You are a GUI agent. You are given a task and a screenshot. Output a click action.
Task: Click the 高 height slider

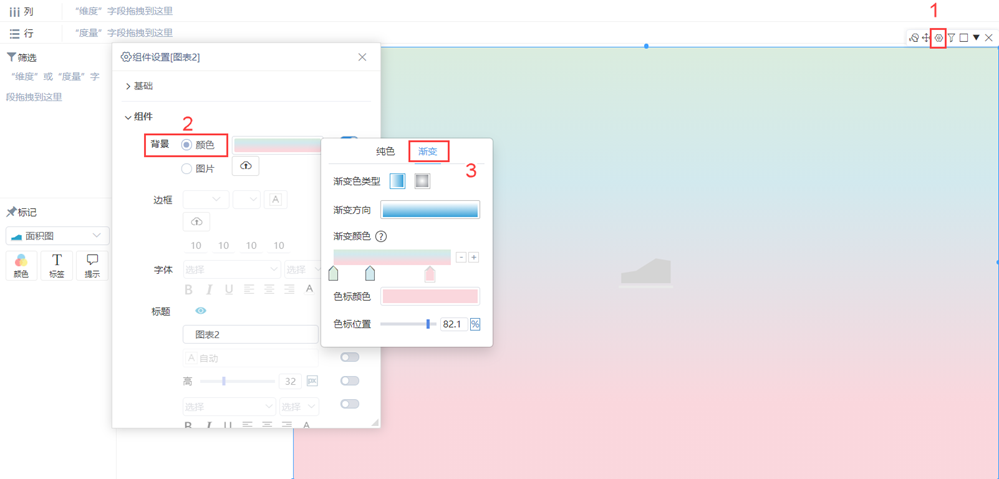tap(237, 381)
